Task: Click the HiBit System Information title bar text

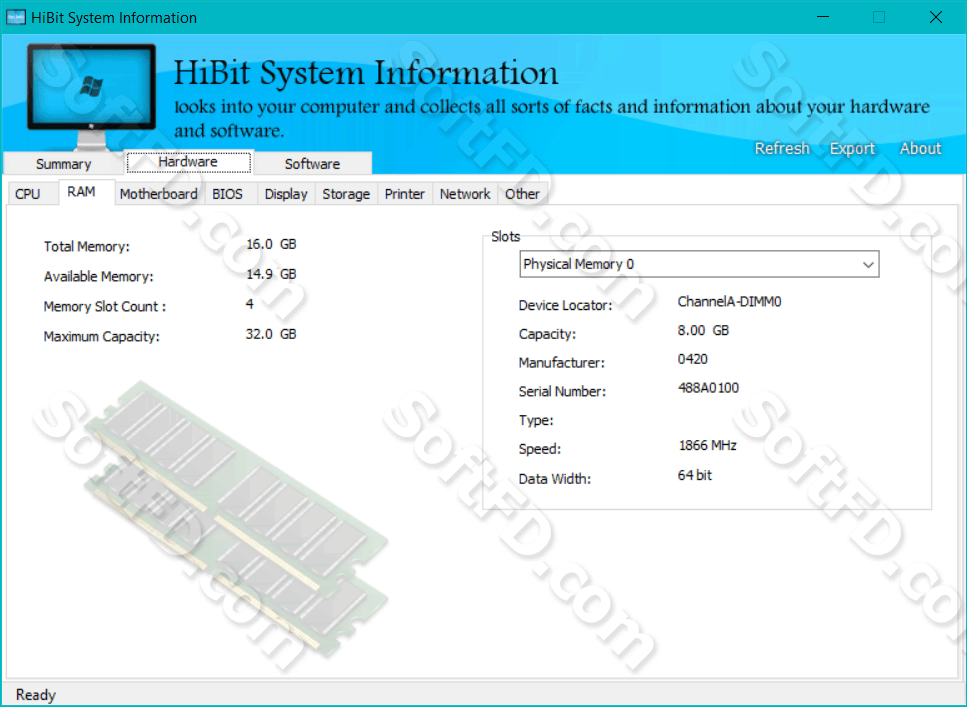Action: [x=114, y=18]
